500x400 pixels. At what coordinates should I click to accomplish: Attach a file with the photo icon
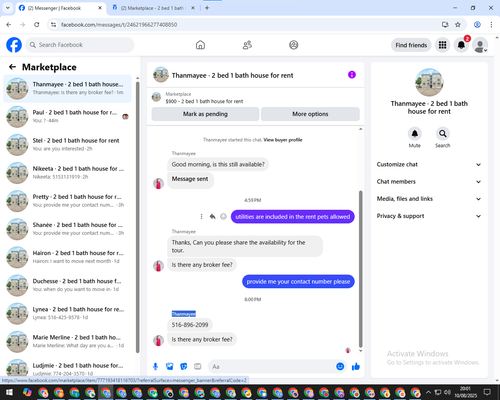[170, 367]
